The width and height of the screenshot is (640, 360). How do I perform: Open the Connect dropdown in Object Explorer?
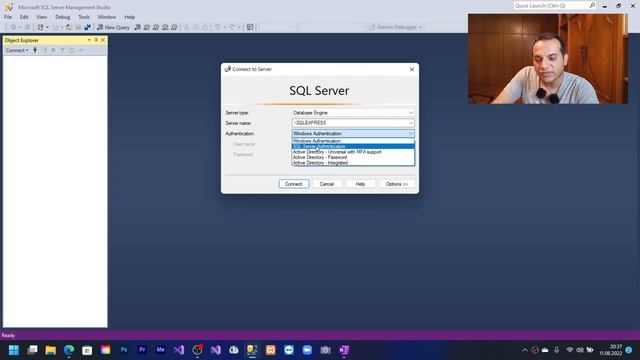[x=17, y=50]
